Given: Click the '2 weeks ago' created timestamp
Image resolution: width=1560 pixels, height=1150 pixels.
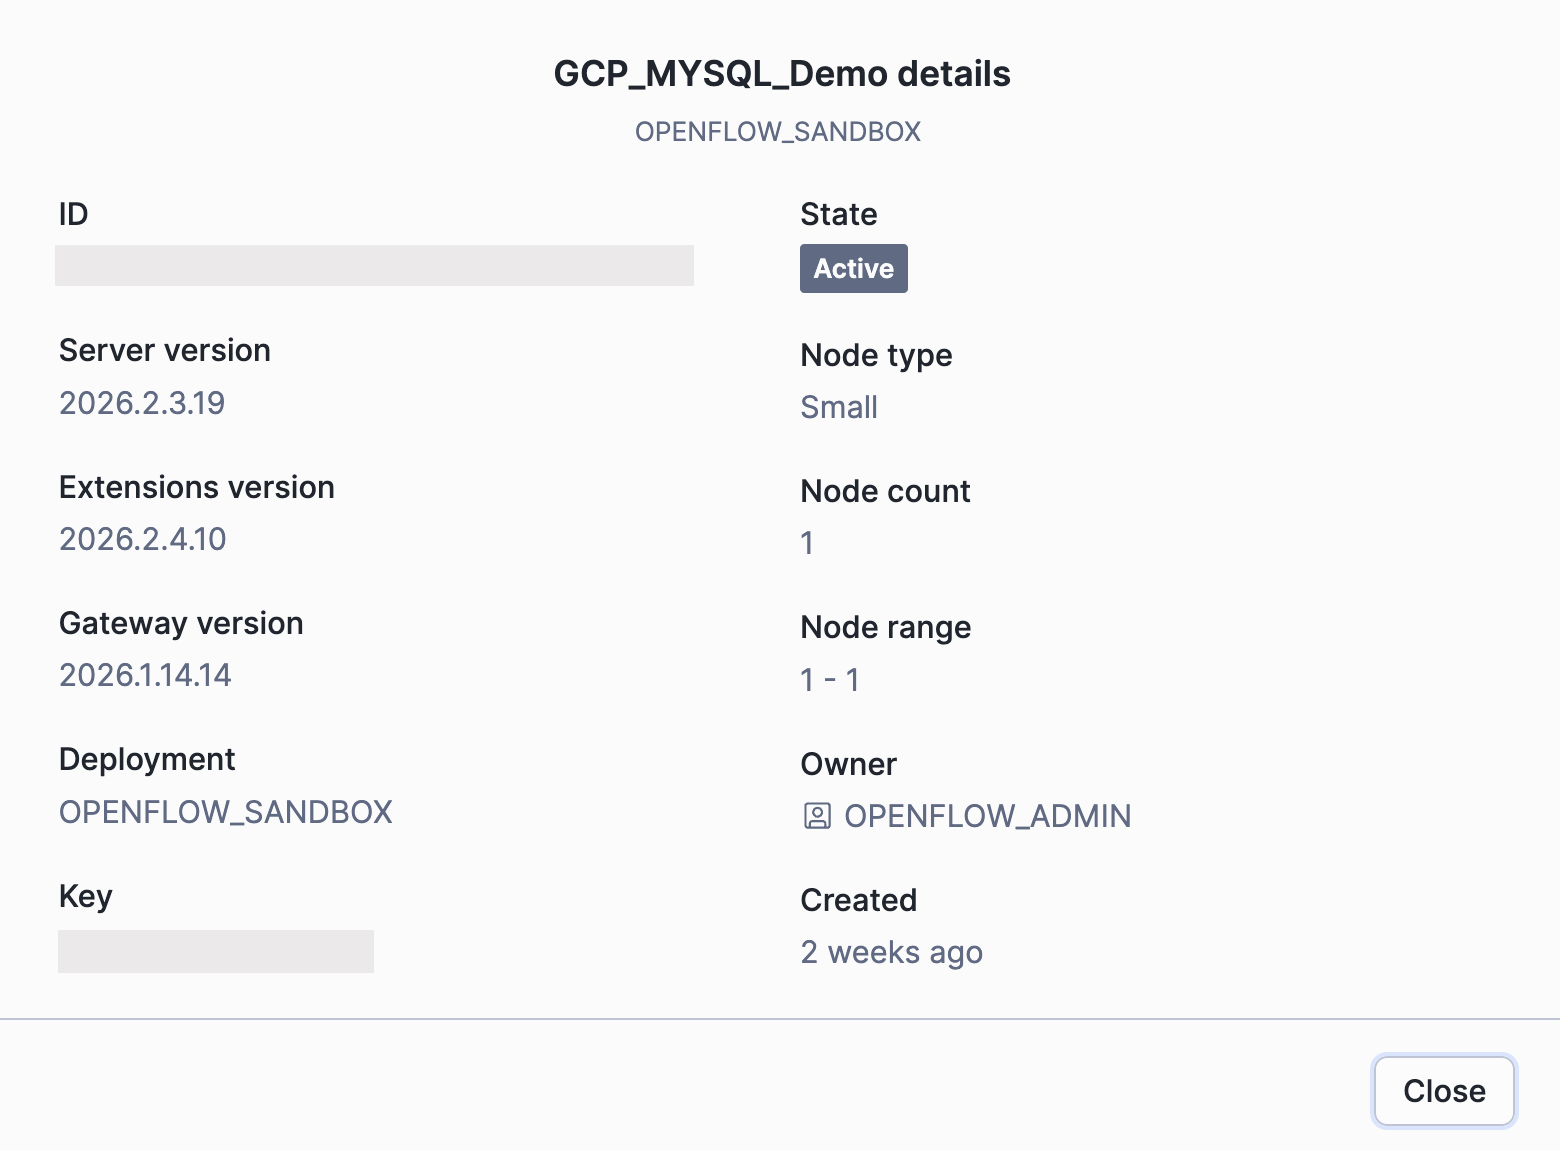Looking at the screenshot, I should 891,952.
